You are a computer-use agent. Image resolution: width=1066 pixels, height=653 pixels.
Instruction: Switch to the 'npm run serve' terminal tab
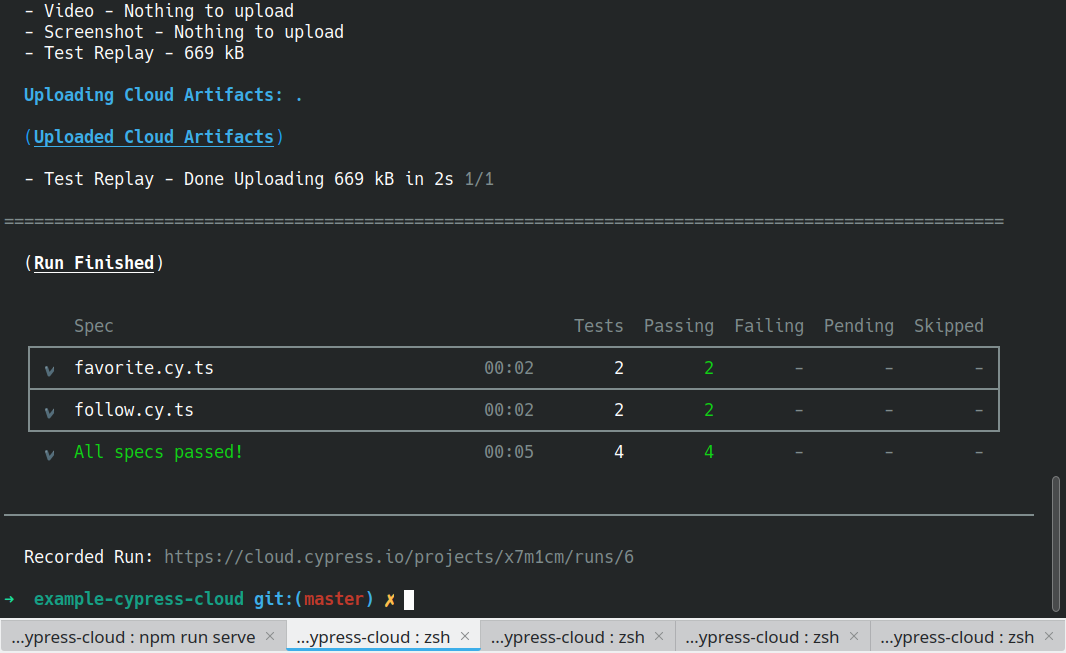pyautogui.click(x=133, y=637)
